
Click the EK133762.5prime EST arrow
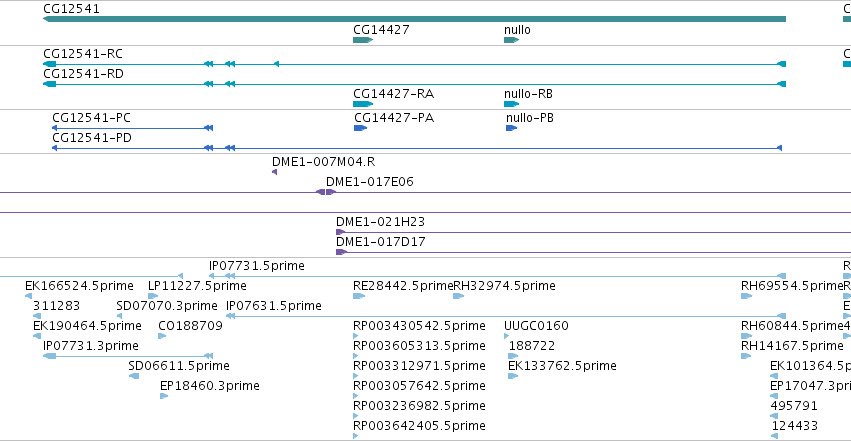[513, 376]
